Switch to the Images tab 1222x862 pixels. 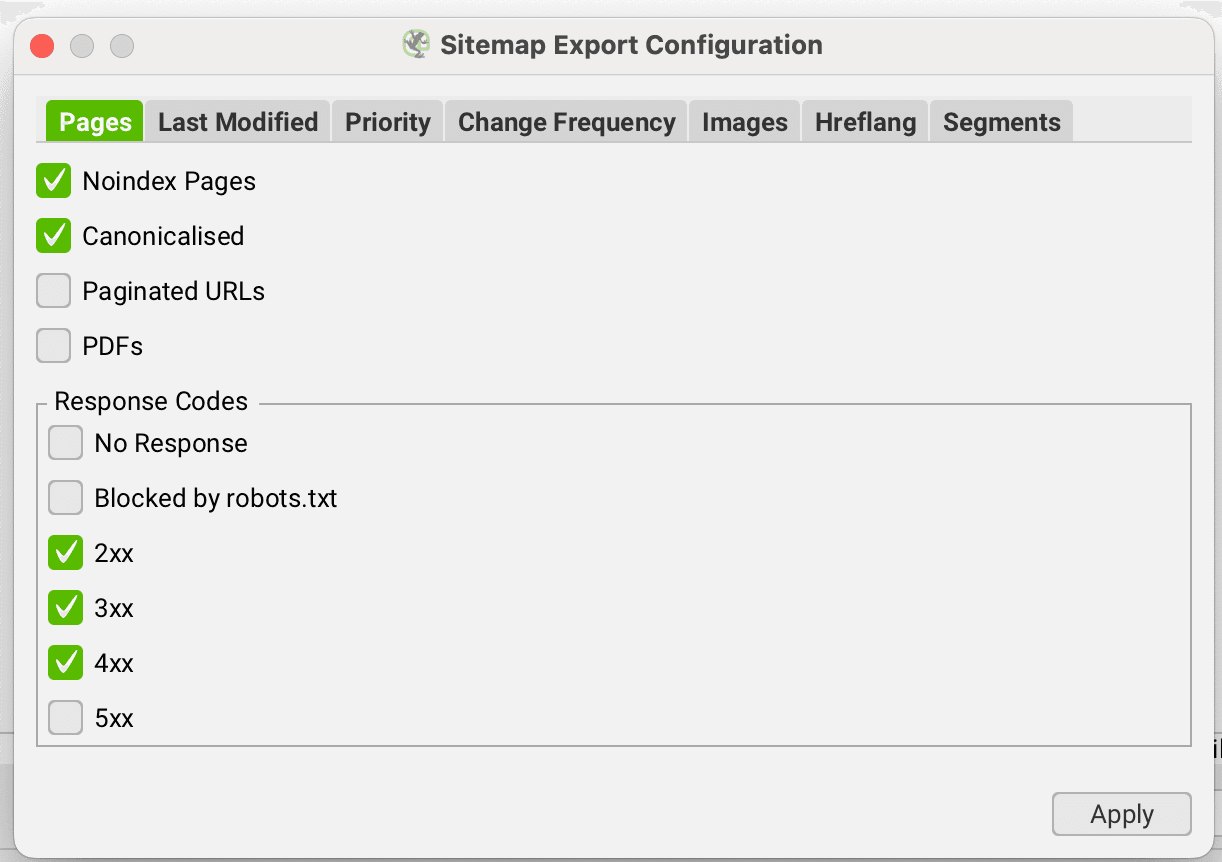[x=744, y=121]
